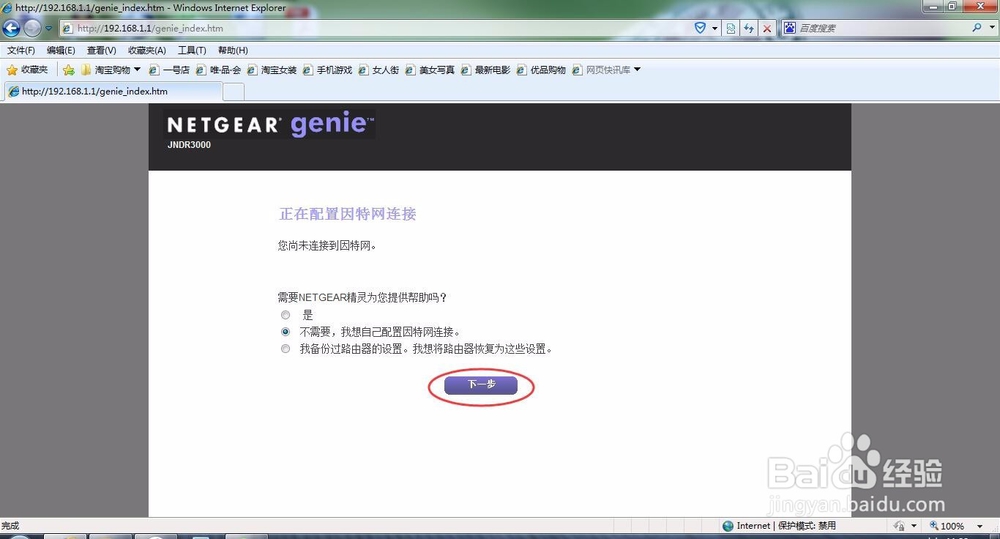Open the recent pages dropdown arrow

48,28
